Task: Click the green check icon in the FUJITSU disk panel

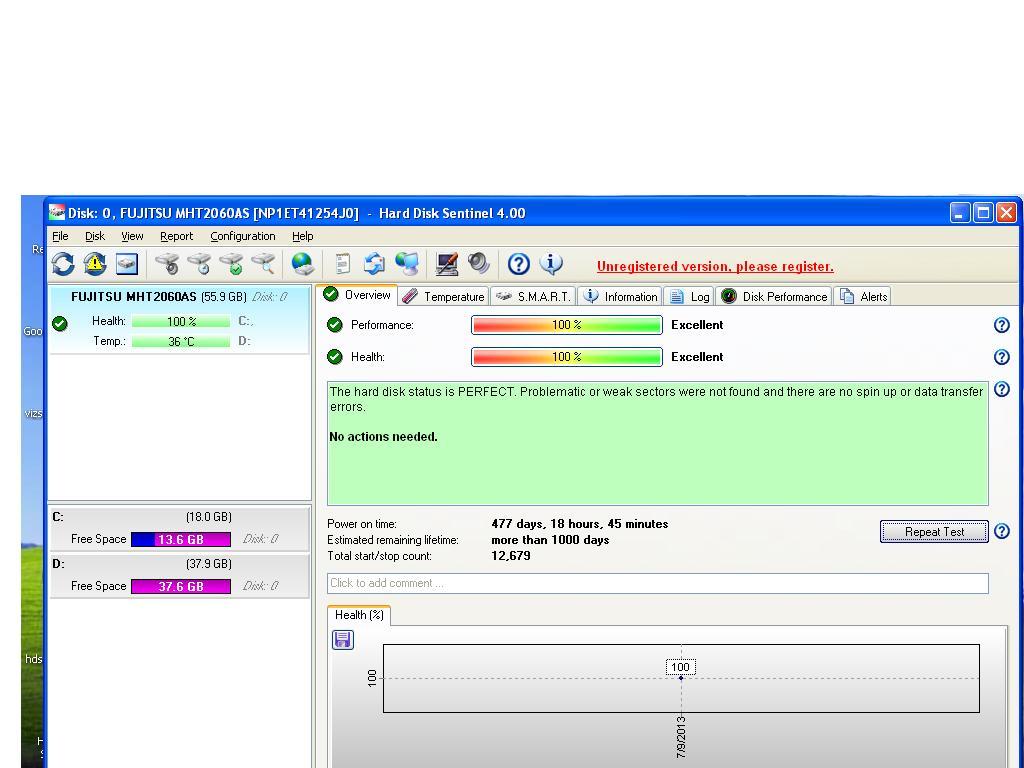Action: click(60, 323)
